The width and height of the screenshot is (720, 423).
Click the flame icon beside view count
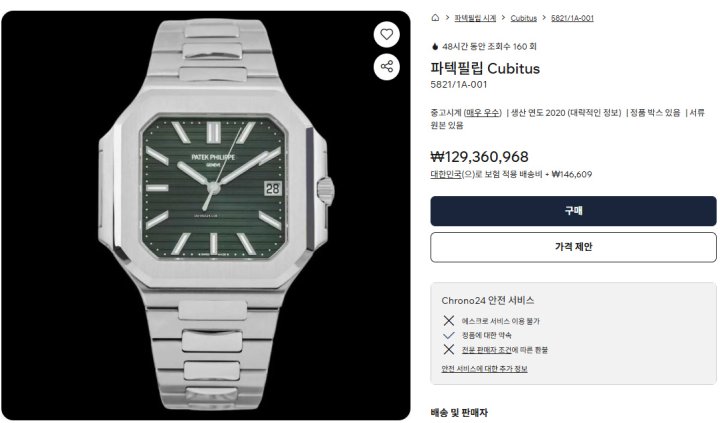435,46
